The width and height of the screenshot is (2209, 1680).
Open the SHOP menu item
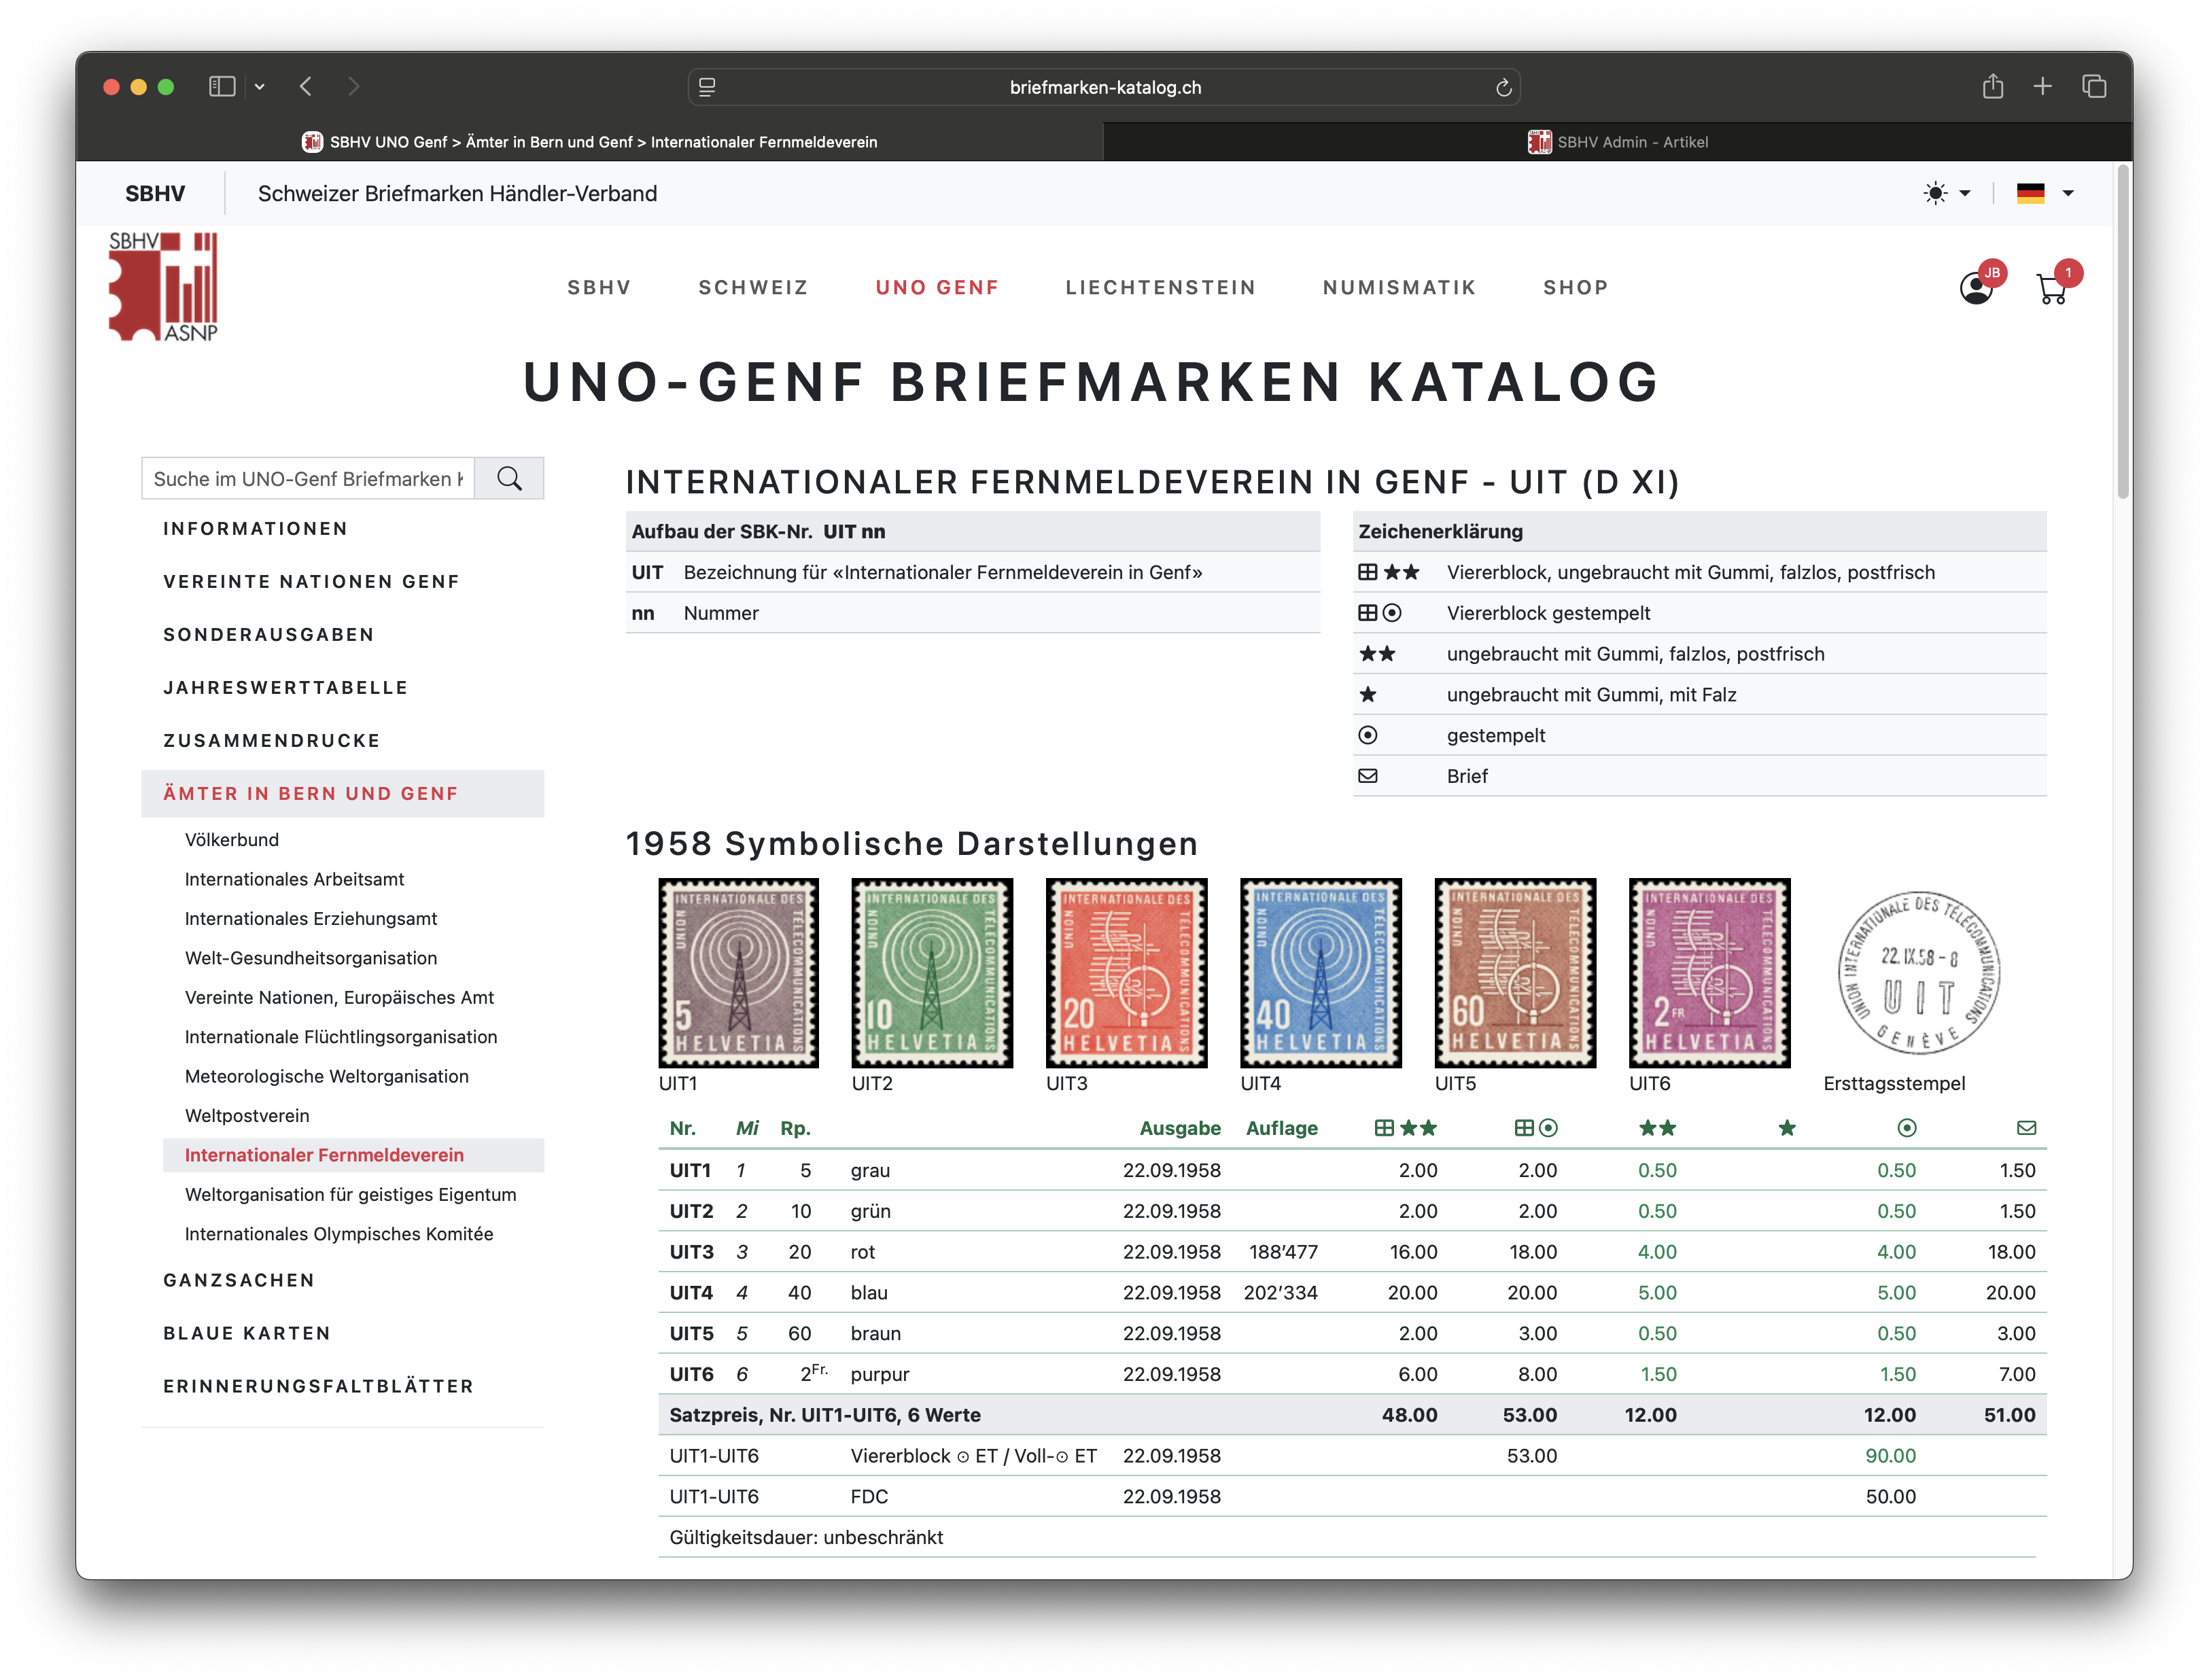tap(1575, 288)
